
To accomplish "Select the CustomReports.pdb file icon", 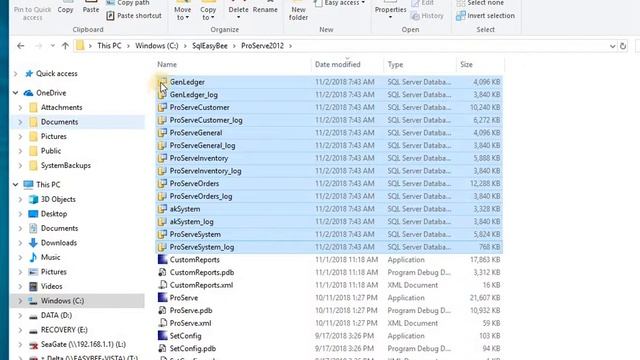I will click(162, 272).
